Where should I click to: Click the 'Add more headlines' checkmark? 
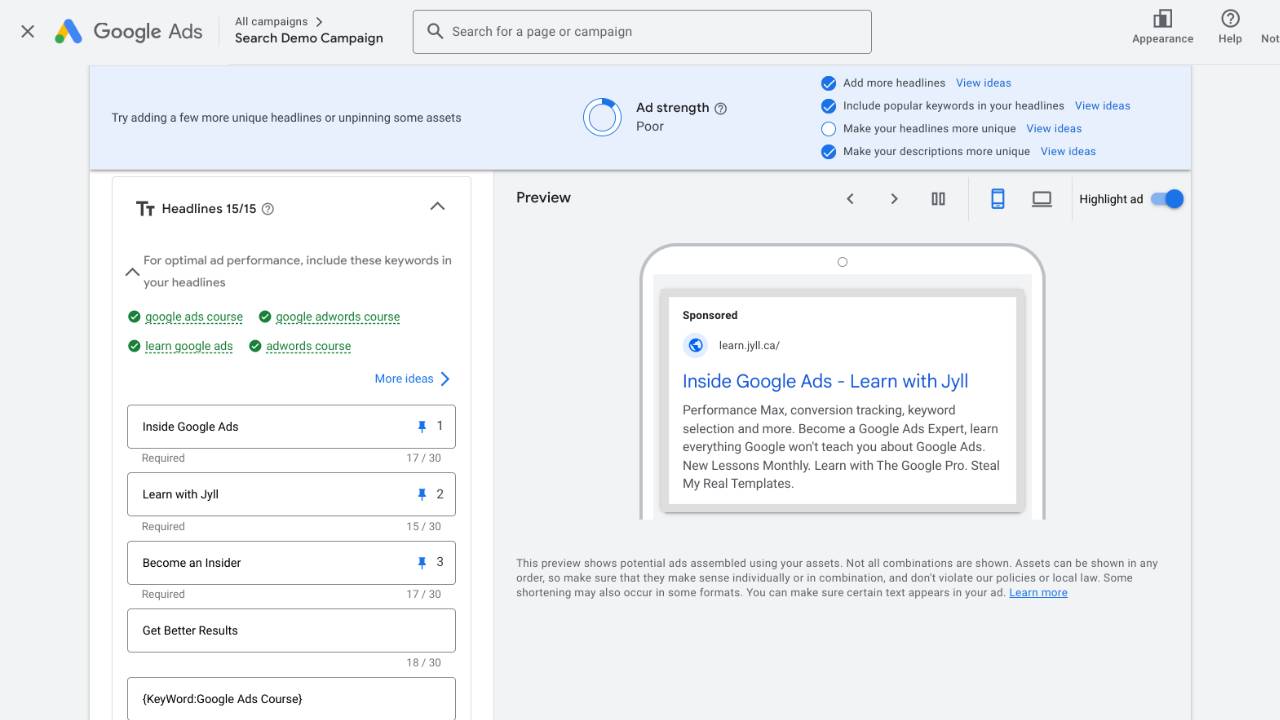(x=828, y=83)
